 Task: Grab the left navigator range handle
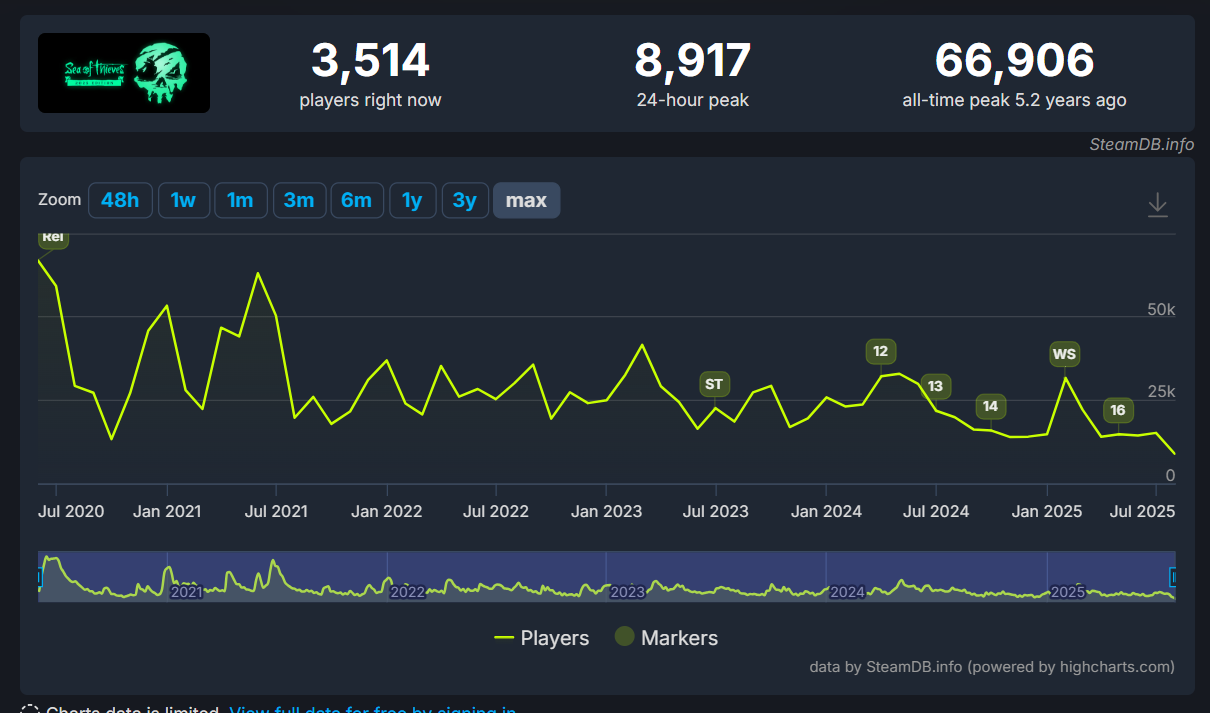tap(40, 577)
